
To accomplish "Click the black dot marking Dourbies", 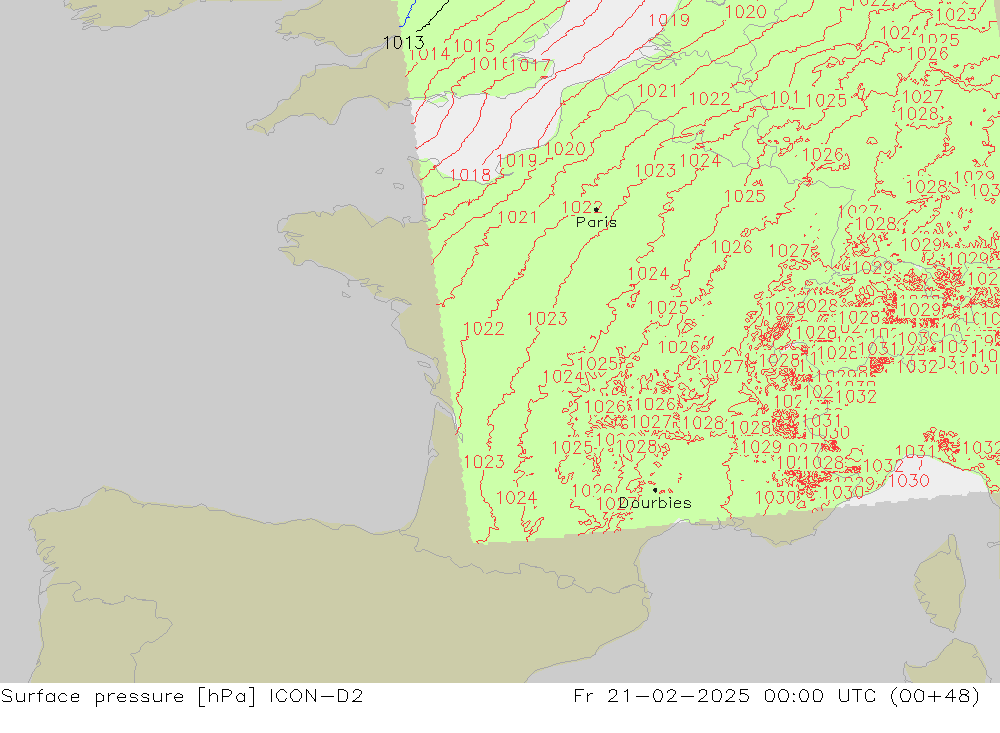I will tap(655, 490).
